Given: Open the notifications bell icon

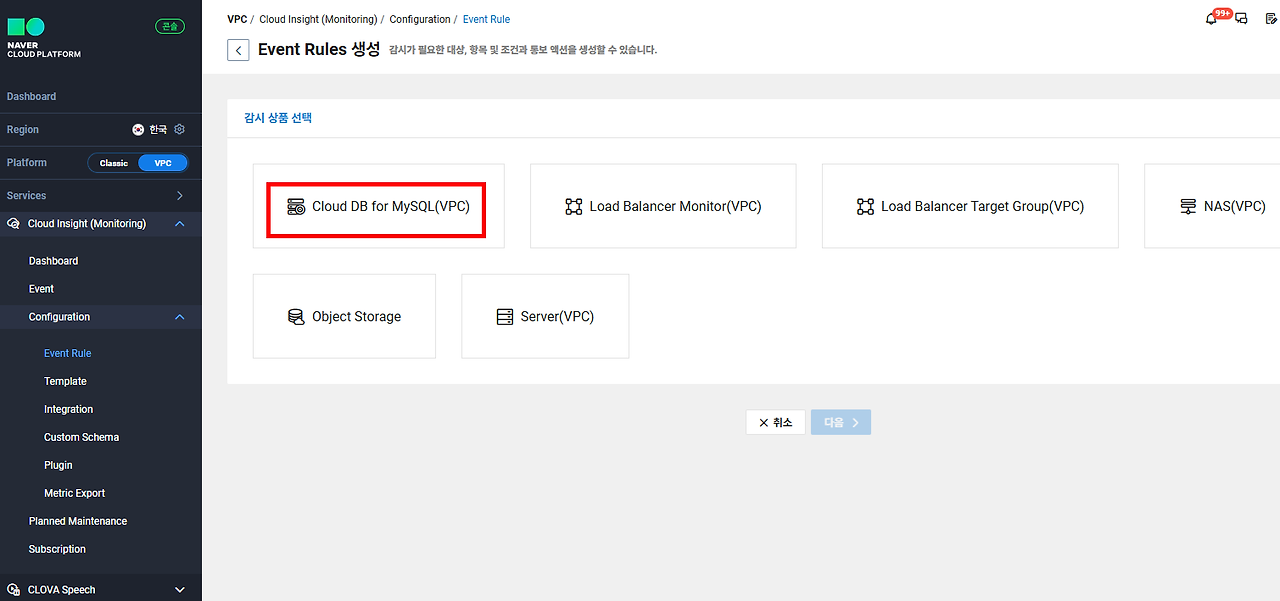Looking at the screenshot, I should [1212, 19].
